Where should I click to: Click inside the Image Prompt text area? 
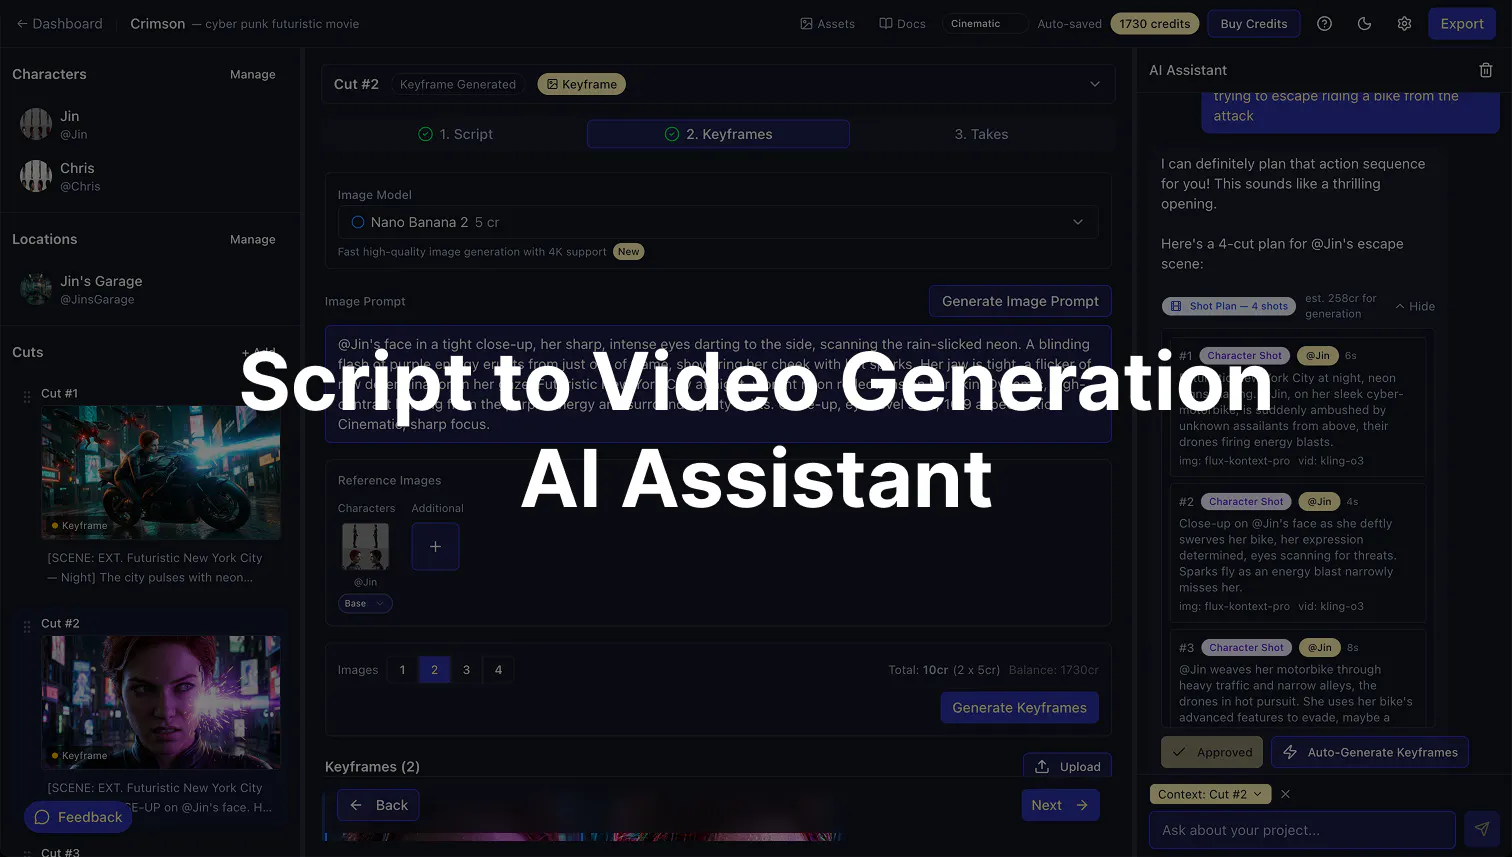pyautogui.click(x=718, y=384)
